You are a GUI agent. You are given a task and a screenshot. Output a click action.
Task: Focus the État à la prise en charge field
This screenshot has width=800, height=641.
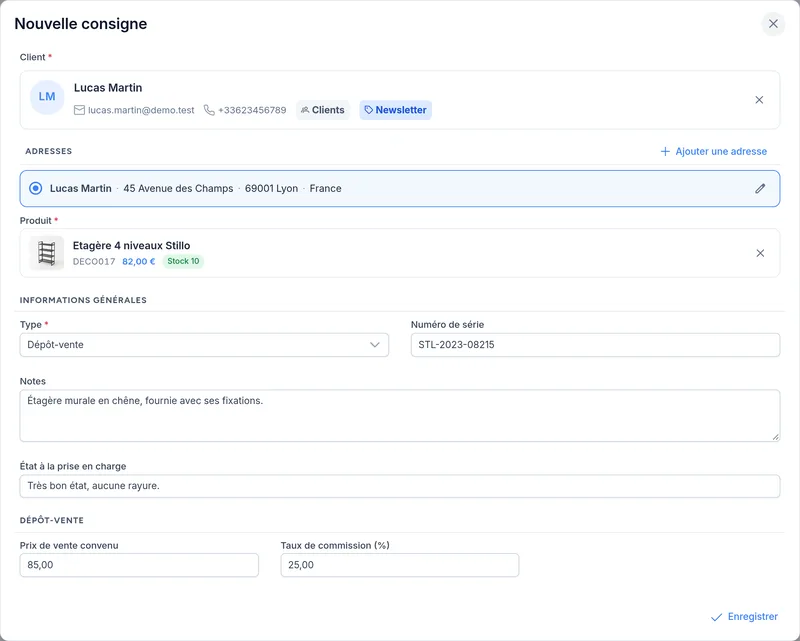click(400, 486)
